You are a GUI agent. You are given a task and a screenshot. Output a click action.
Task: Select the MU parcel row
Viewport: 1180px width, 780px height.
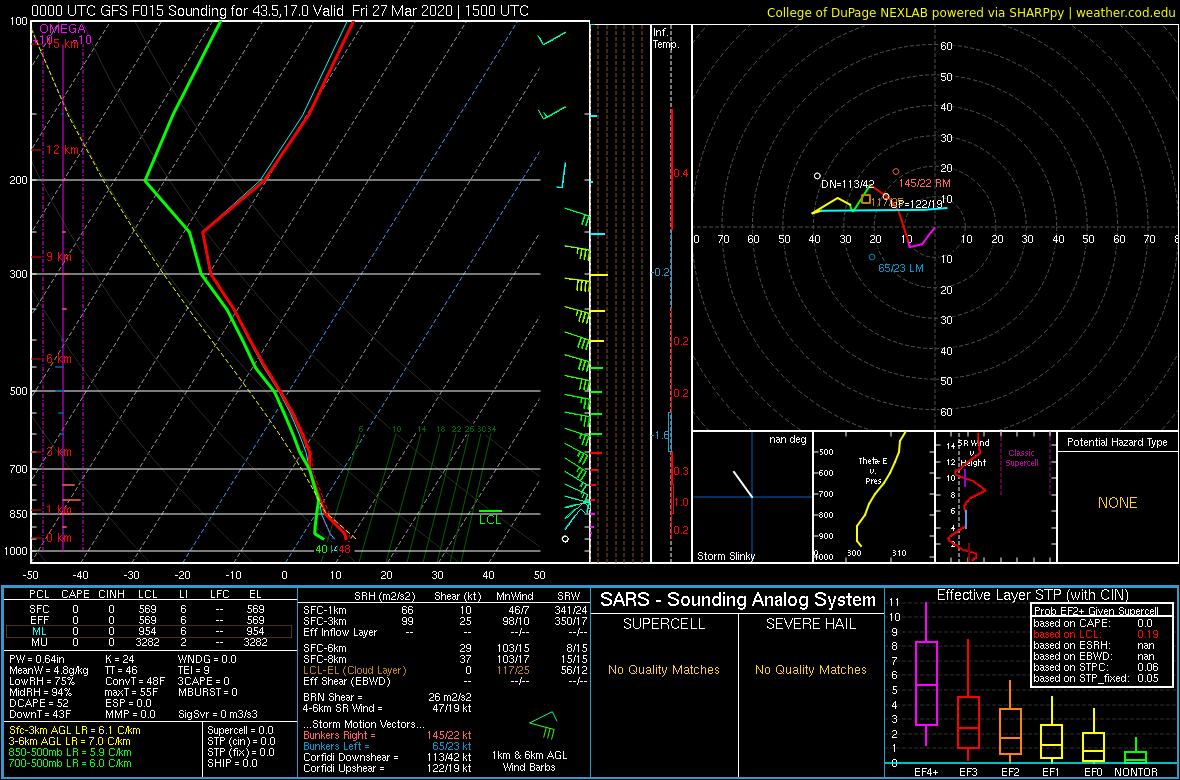(150, 642)
